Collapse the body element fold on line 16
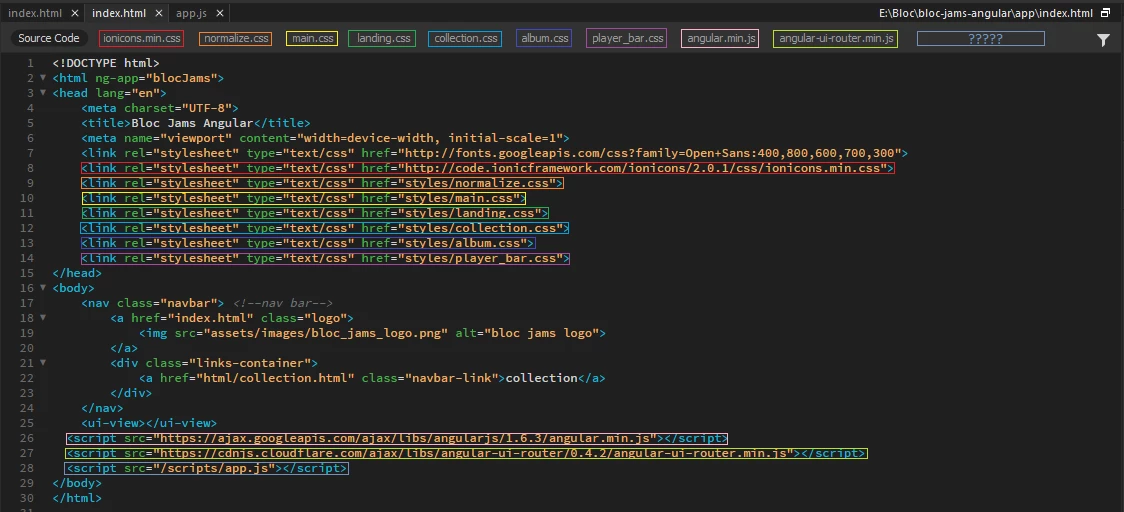 coord(43,288)
